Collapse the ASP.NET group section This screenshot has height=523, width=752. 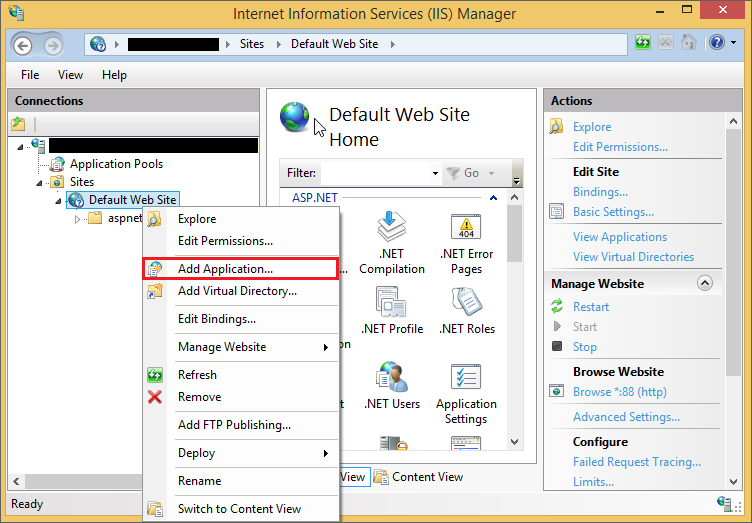(493, 198)
